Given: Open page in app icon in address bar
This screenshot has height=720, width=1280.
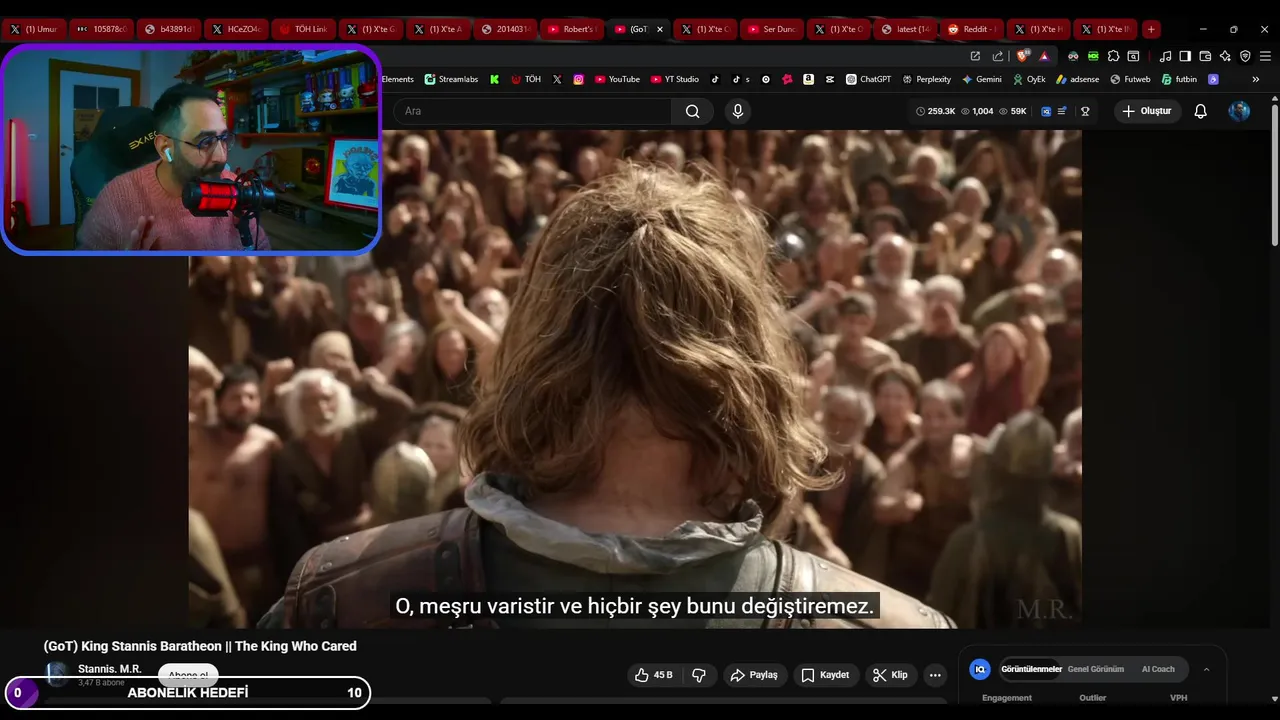Looking at the screenshot, I should (975, 56).
